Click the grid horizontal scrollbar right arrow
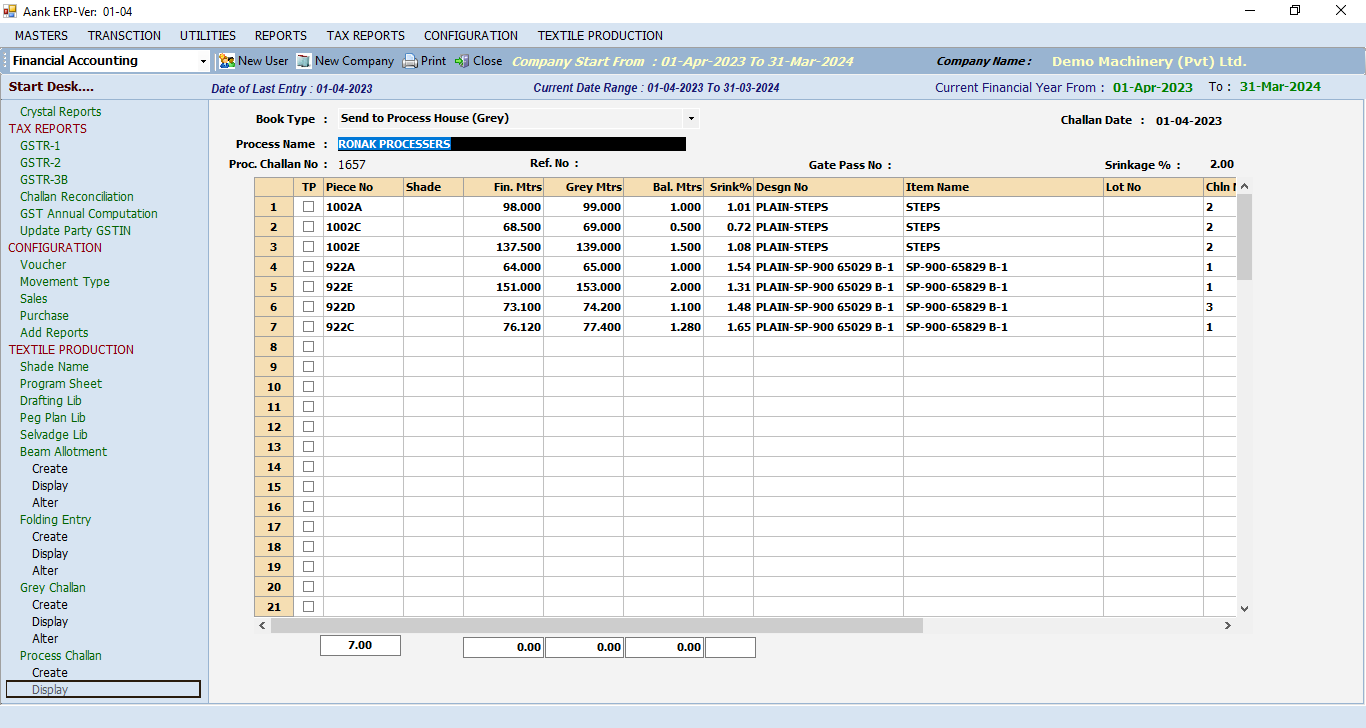This screenshot has height=728, width=1366. pos(1228,625)
